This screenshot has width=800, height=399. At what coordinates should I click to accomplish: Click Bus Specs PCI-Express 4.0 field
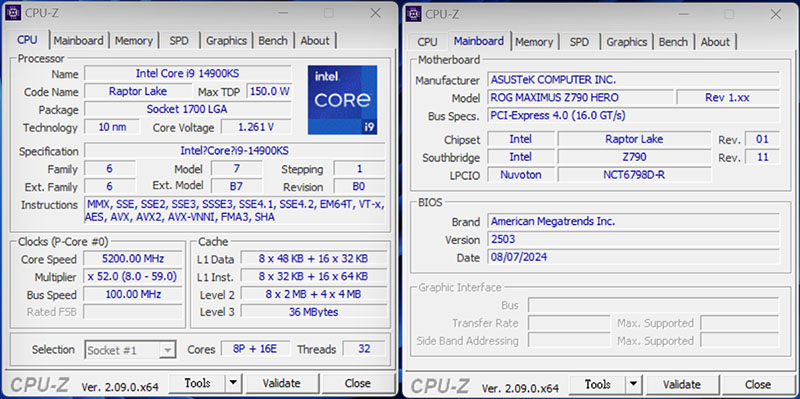coord(634,115)
